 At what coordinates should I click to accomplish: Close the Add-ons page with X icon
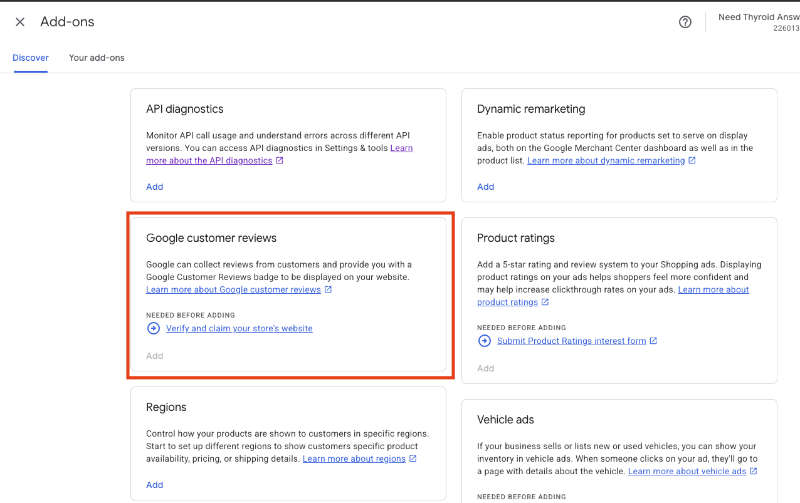pos(20,22)
